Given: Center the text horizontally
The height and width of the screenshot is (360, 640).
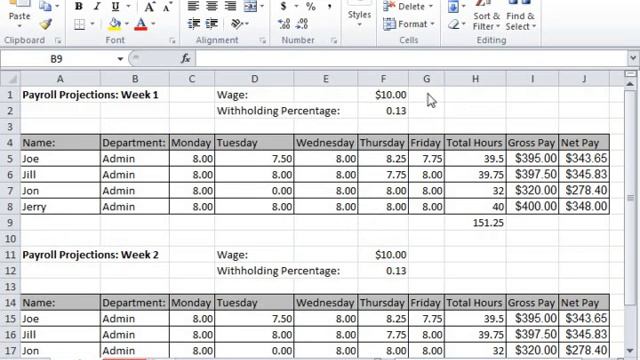Looking at the screenshot, I should [211, 6].
